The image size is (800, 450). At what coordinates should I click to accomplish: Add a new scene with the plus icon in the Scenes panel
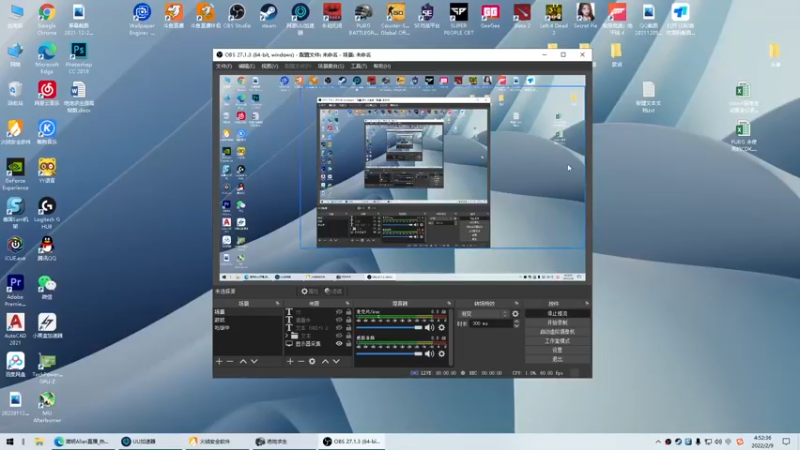tap(219, 361)
